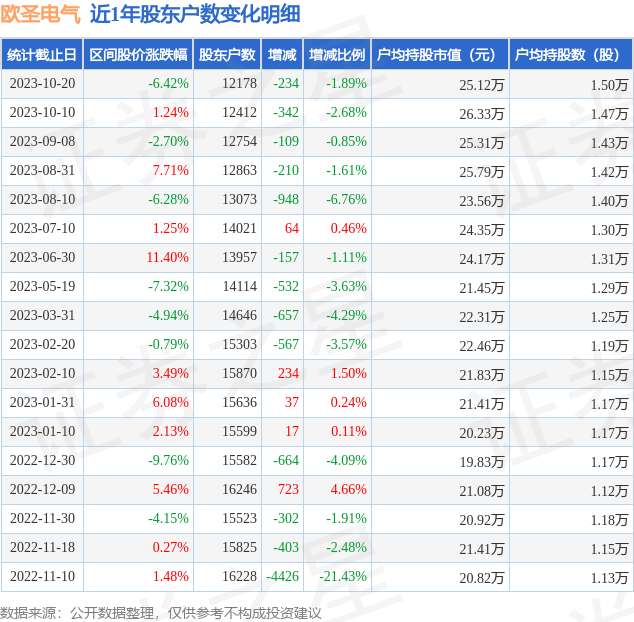Image resolution: width=634 pixels, height=622 pixels.
Task: Click the date cell 2022-12-09
Action: tap(42, 489)
